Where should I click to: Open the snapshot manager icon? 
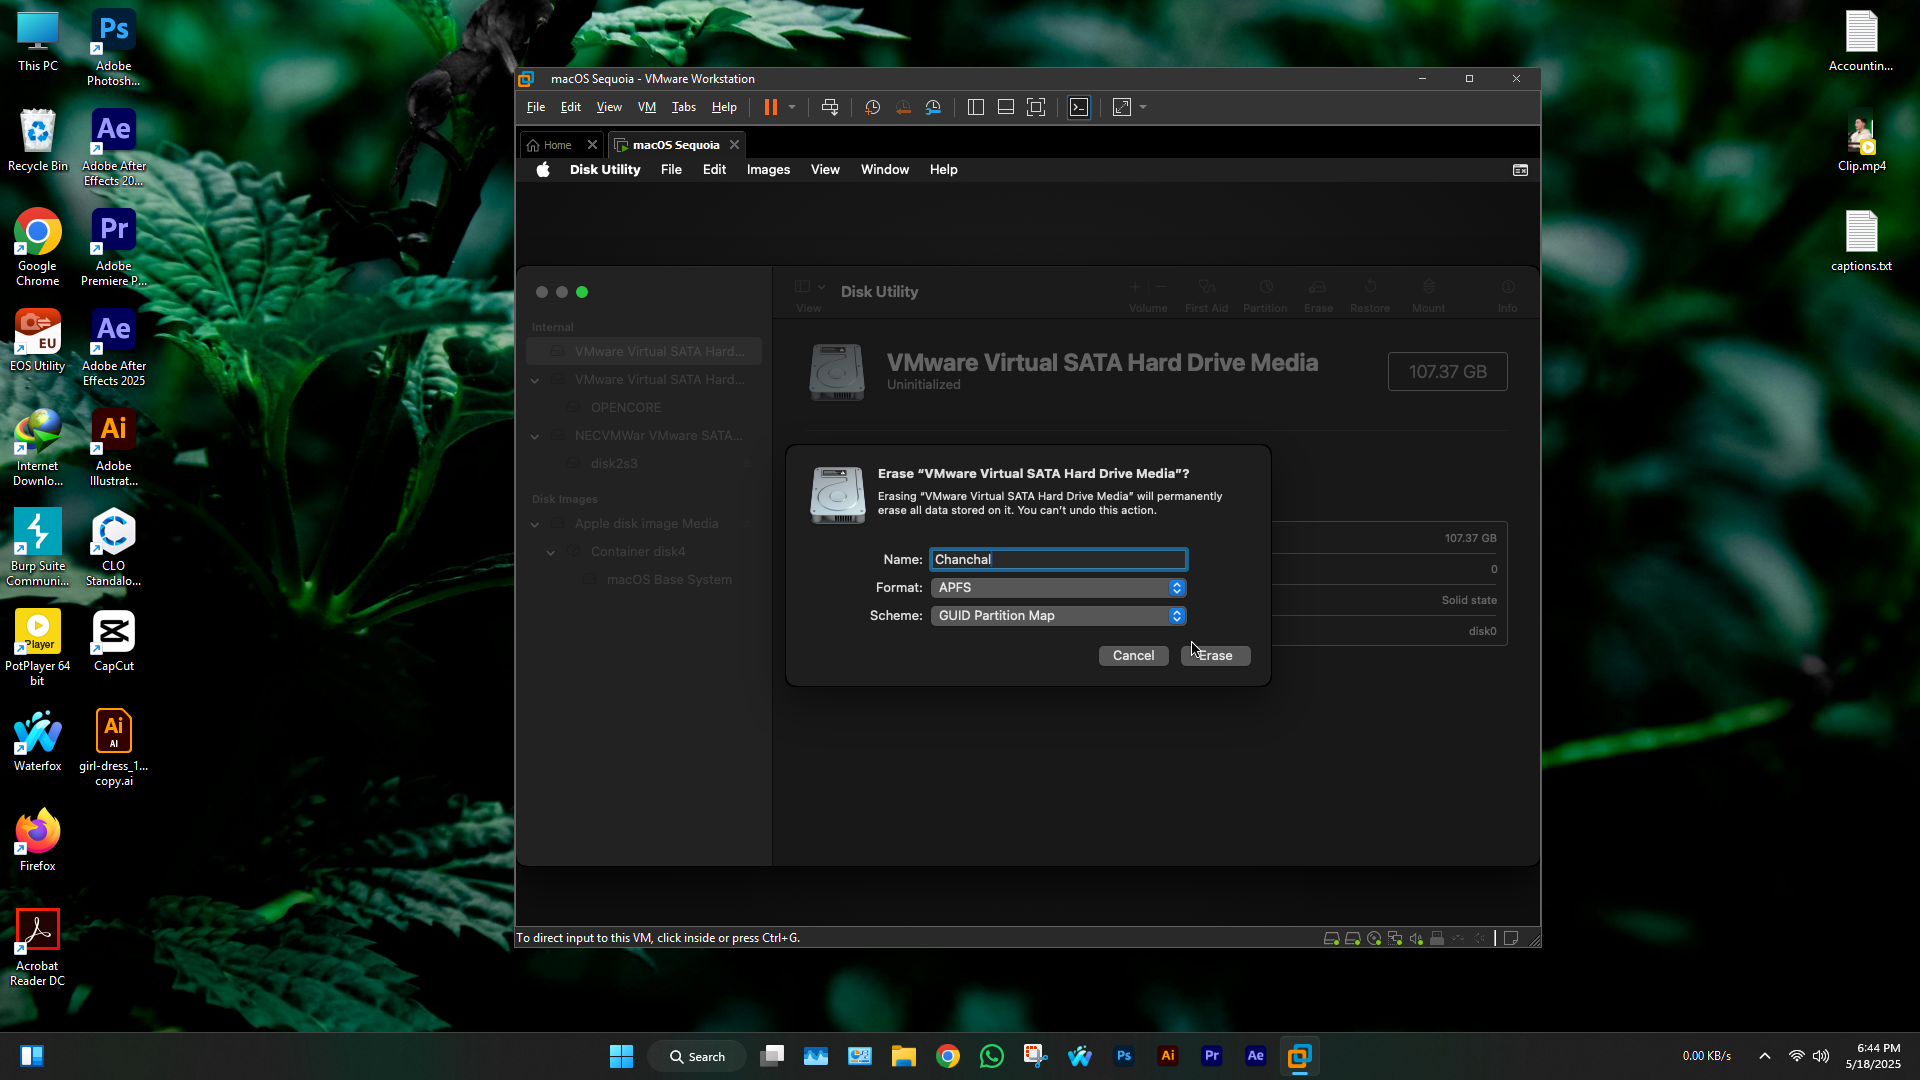point(933,107)
